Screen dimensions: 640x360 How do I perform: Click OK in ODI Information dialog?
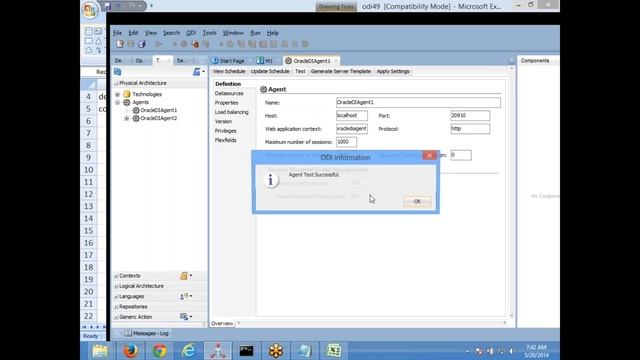point(417,201)
